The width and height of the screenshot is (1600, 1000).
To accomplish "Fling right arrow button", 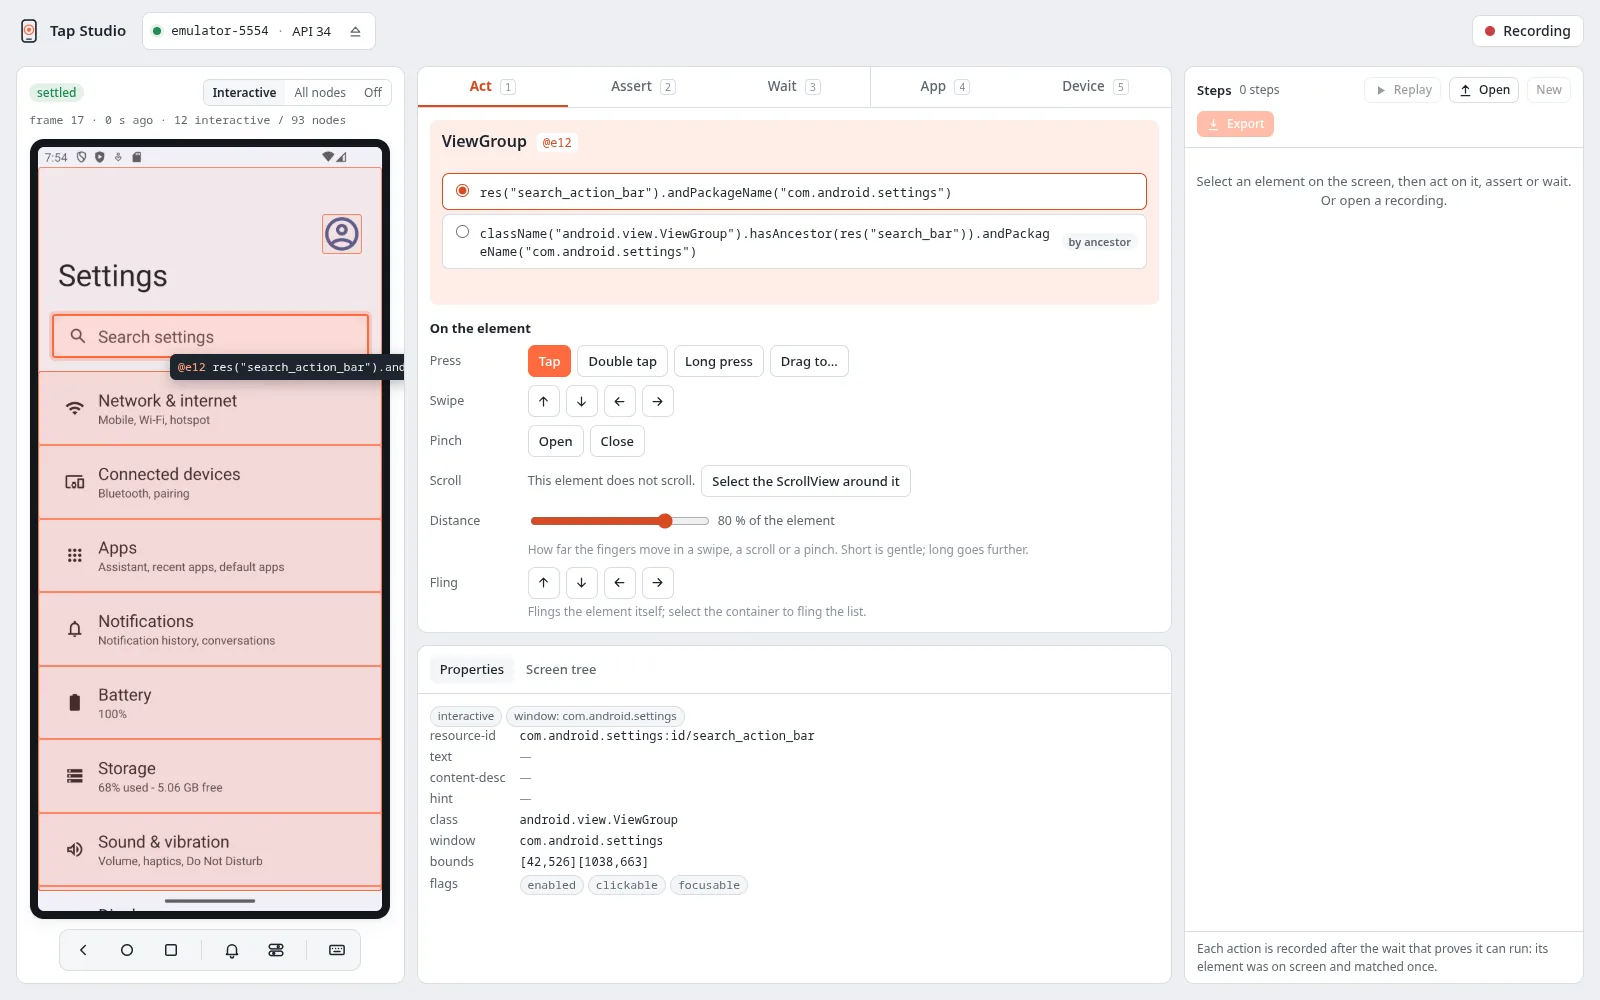I will pyautogui.click(x=658, y=582).
